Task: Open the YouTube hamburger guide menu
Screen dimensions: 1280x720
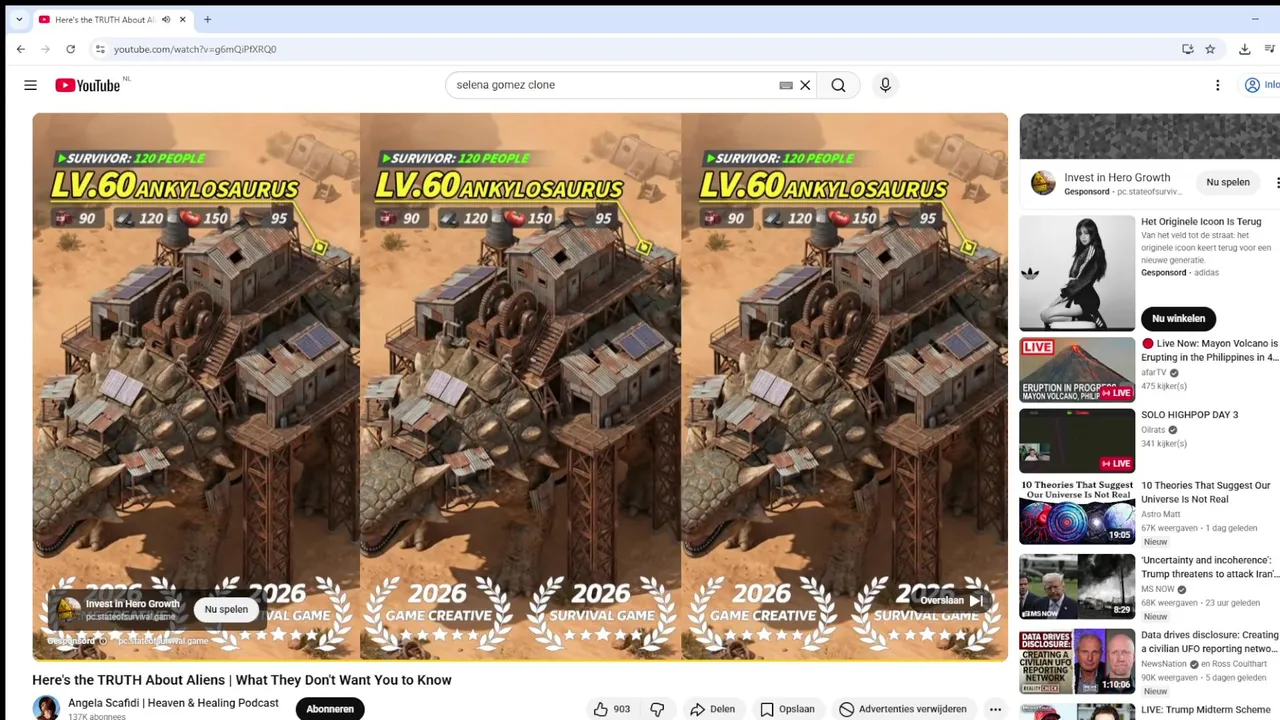Action: [x=30, y=85]
